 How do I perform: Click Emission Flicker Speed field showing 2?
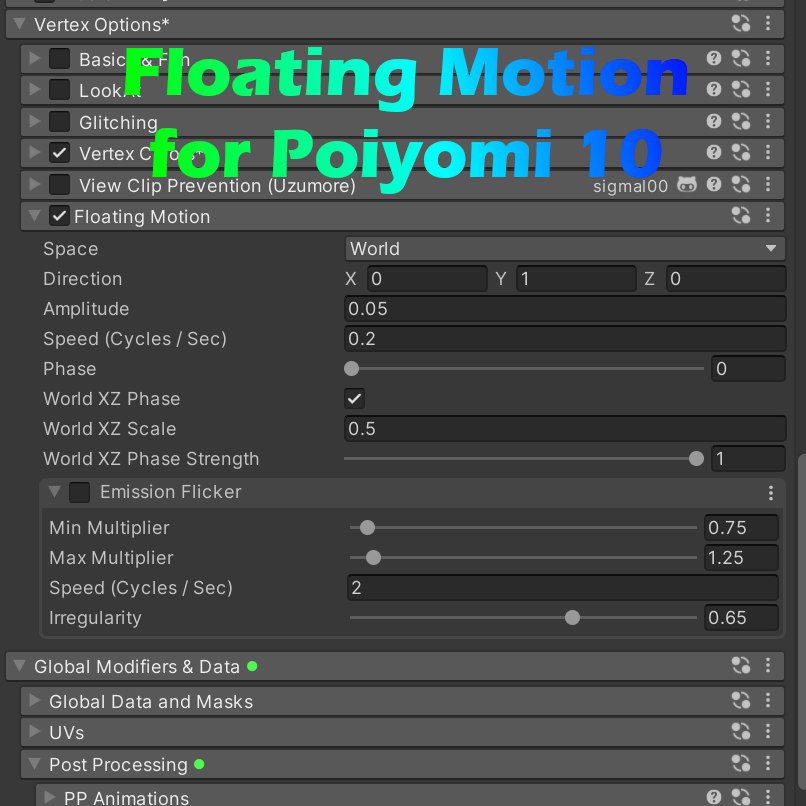tap(563, 588)
